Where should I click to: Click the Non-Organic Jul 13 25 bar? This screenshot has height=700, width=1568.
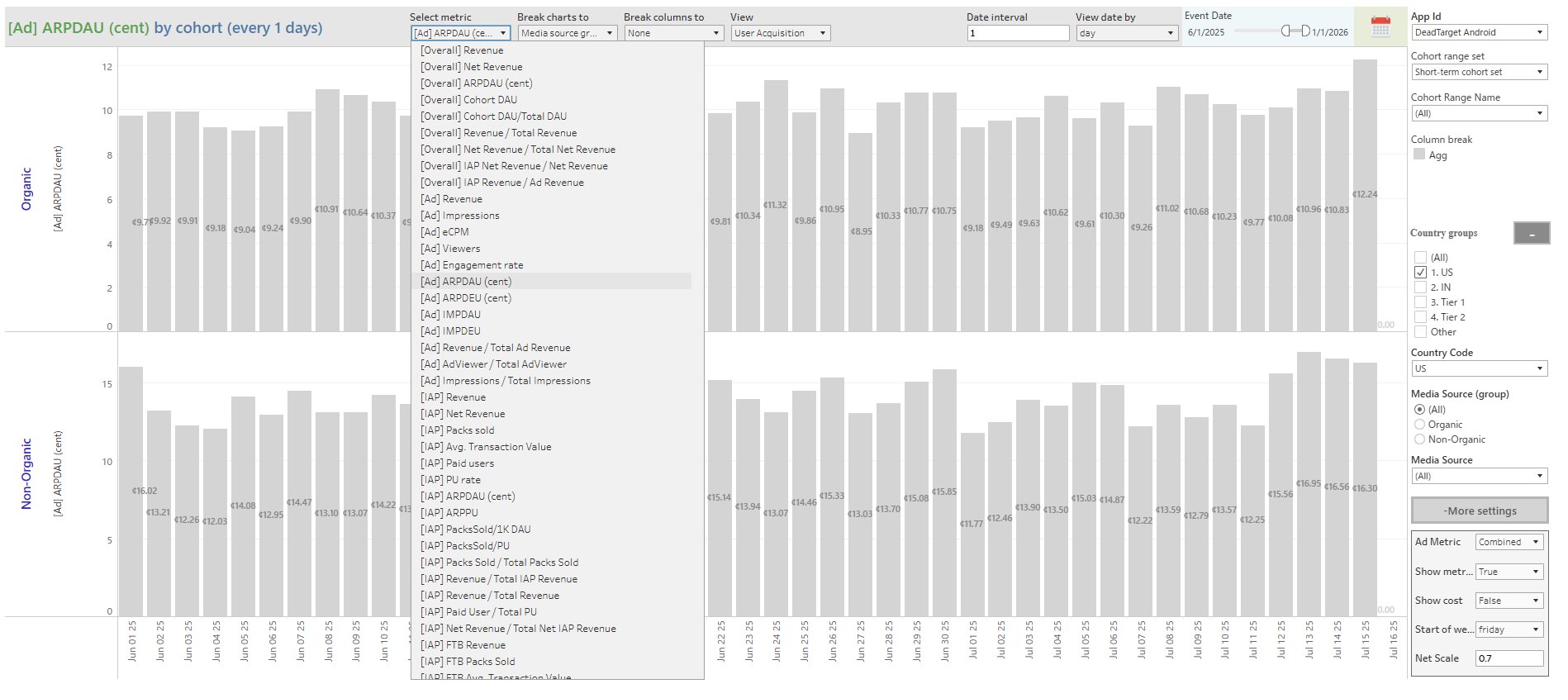pos(1308,484)
